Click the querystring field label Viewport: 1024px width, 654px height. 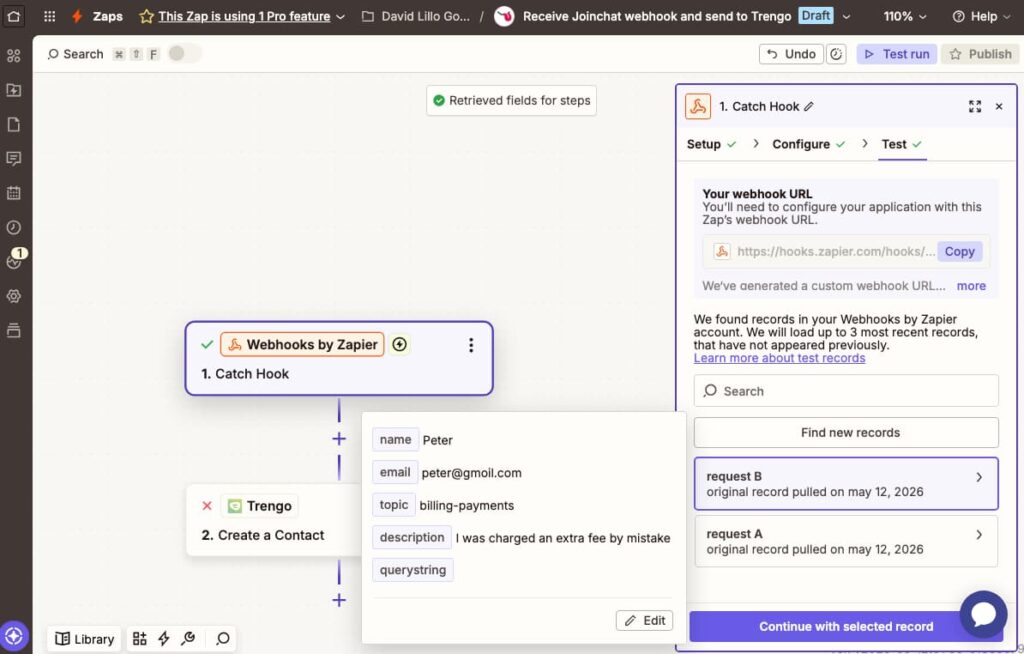[413, 570]
